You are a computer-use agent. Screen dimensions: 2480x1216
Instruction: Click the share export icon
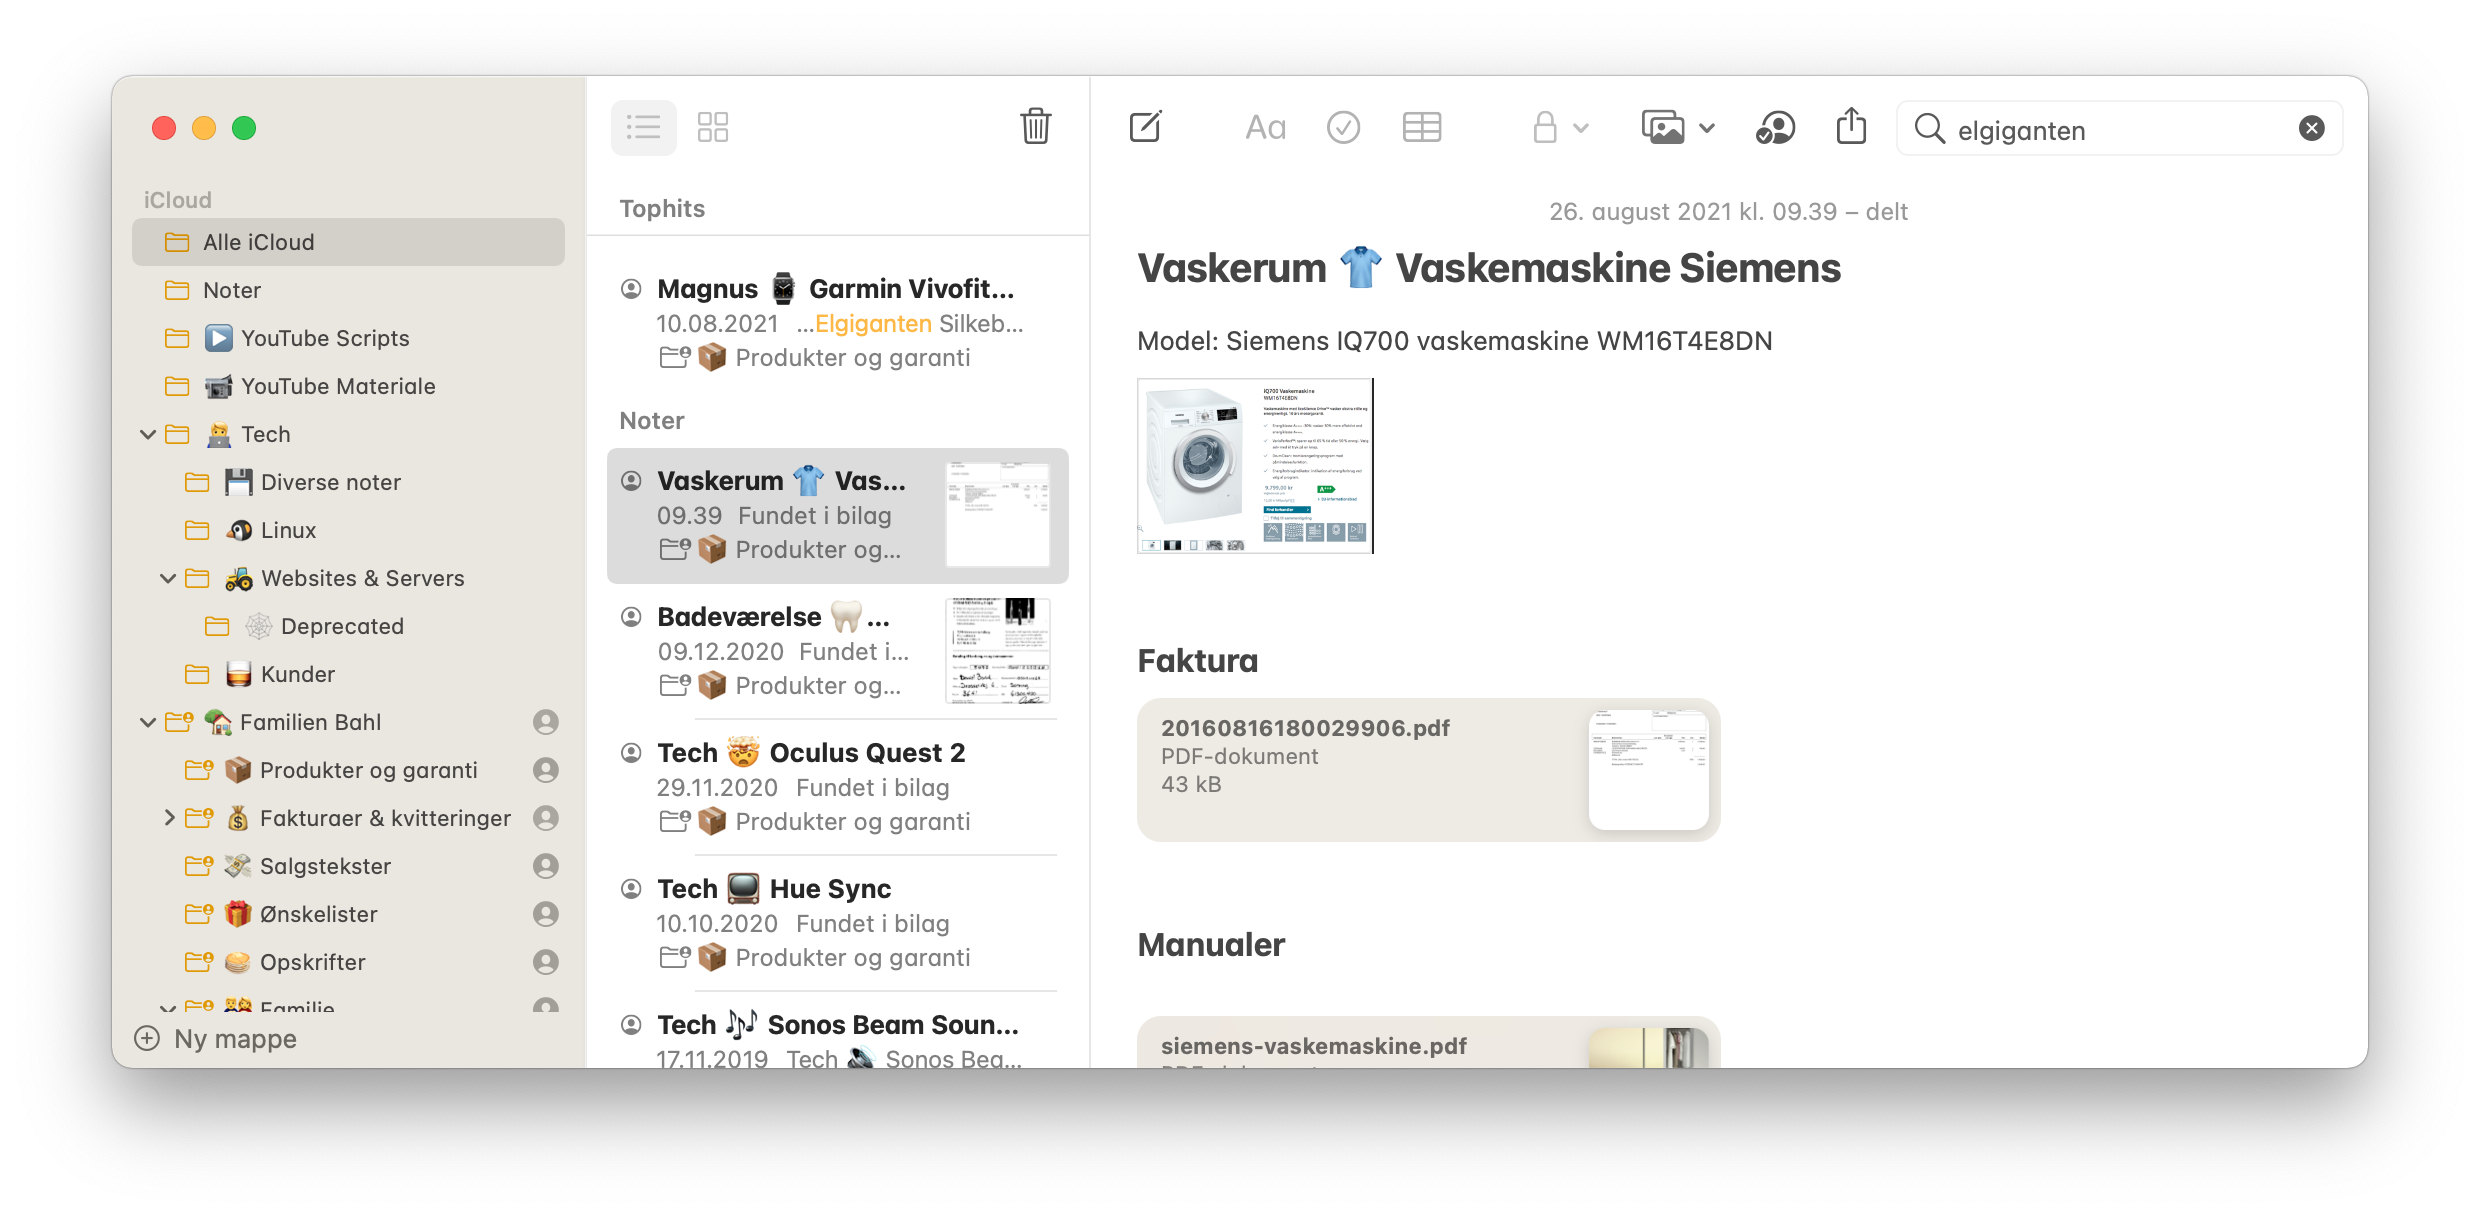click(1851, 126)
